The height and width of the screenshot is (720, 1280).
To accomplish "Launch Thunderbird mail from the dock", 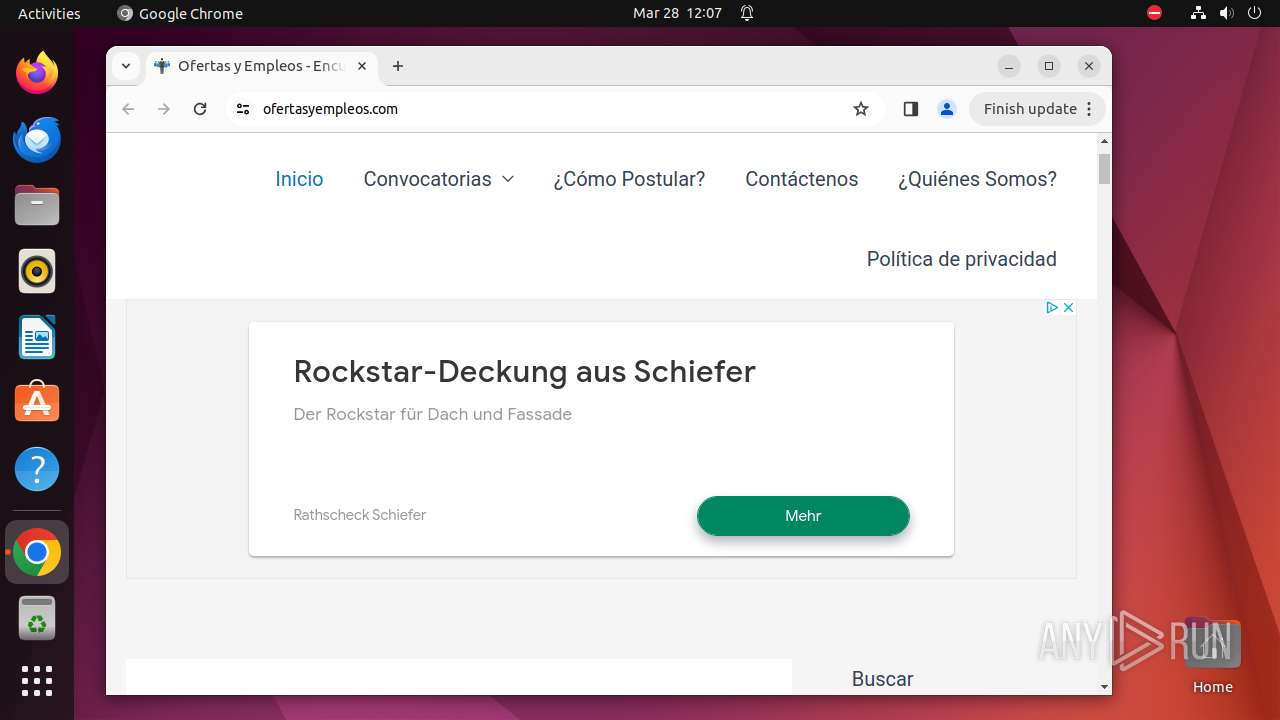I will (37, 139).
